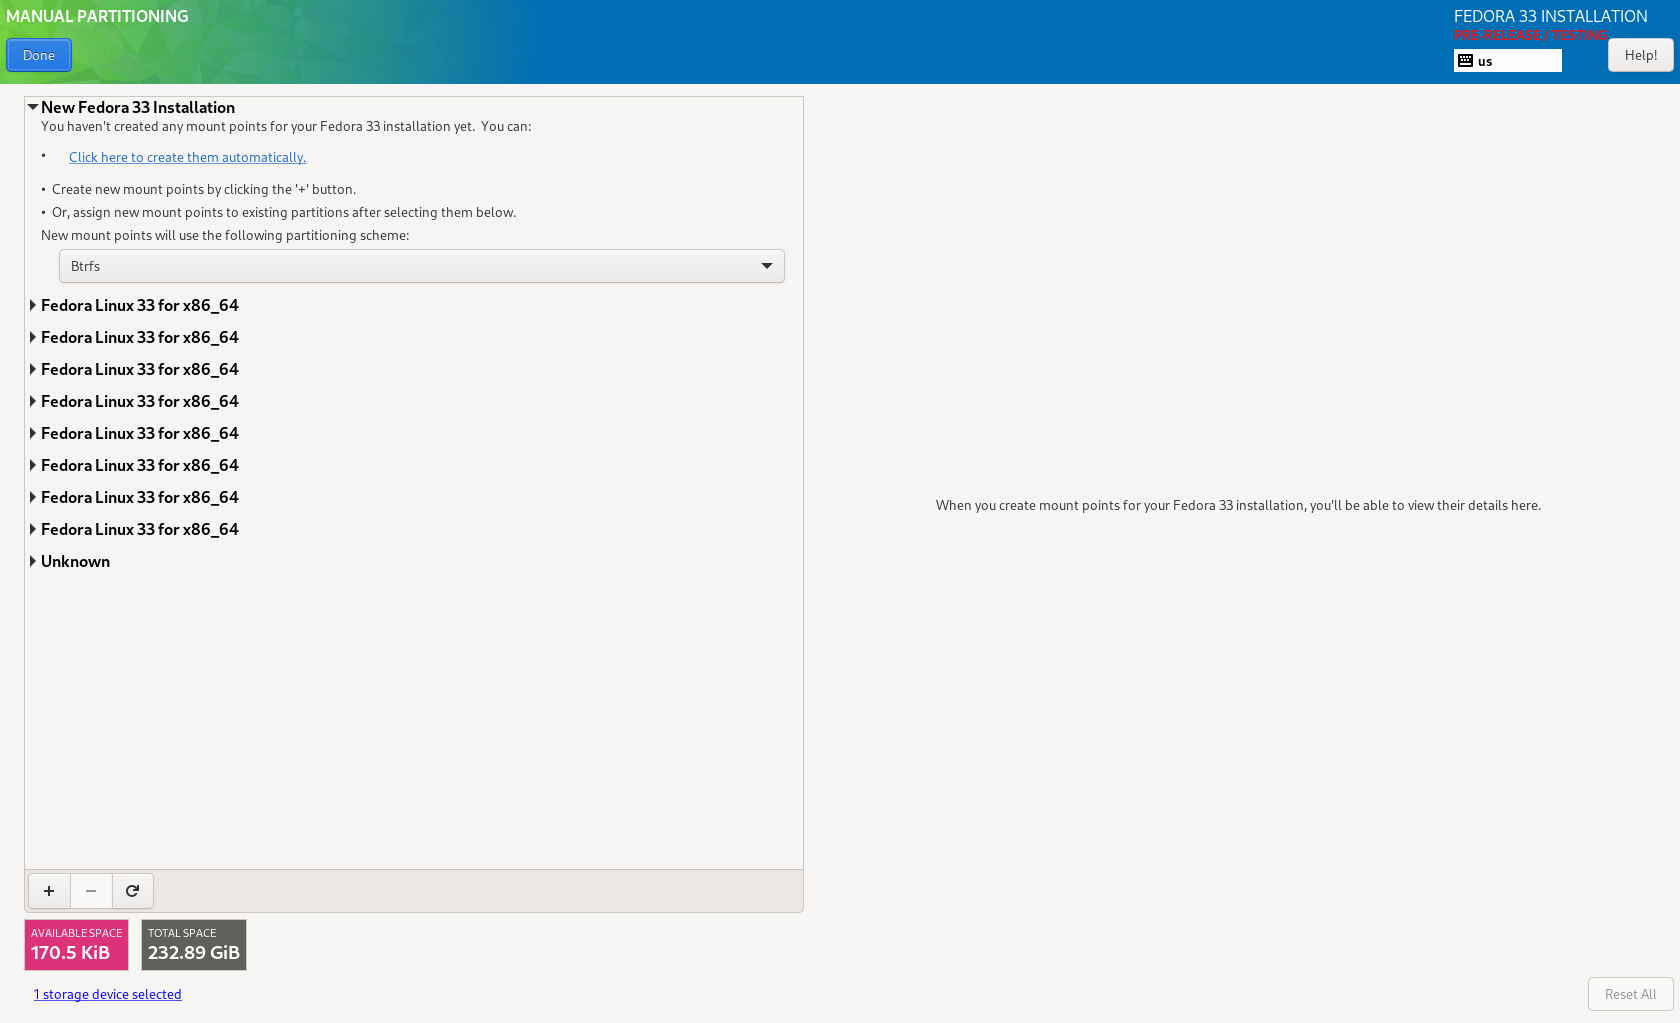Click "You haven't created any mount points" sentence

click(286, 126)
